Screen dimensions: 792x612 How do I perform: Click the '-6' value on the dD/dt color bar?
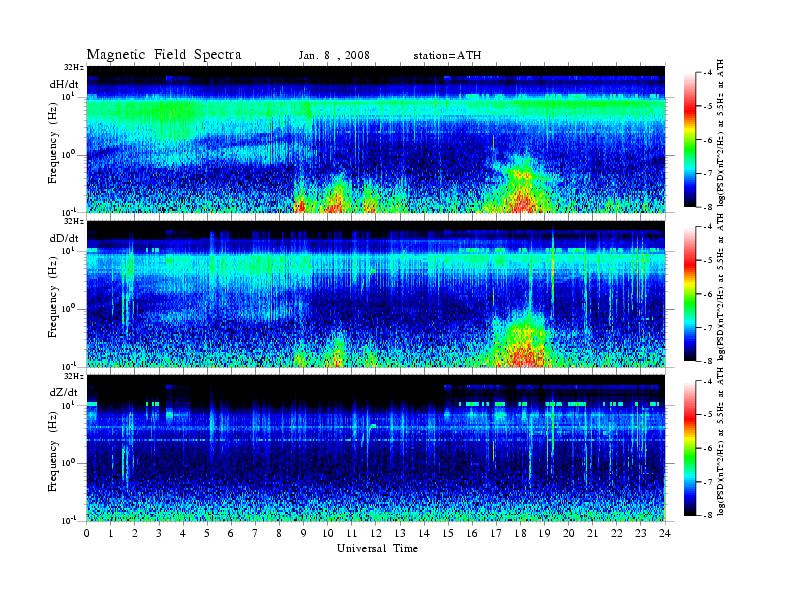tap(708, 294)
